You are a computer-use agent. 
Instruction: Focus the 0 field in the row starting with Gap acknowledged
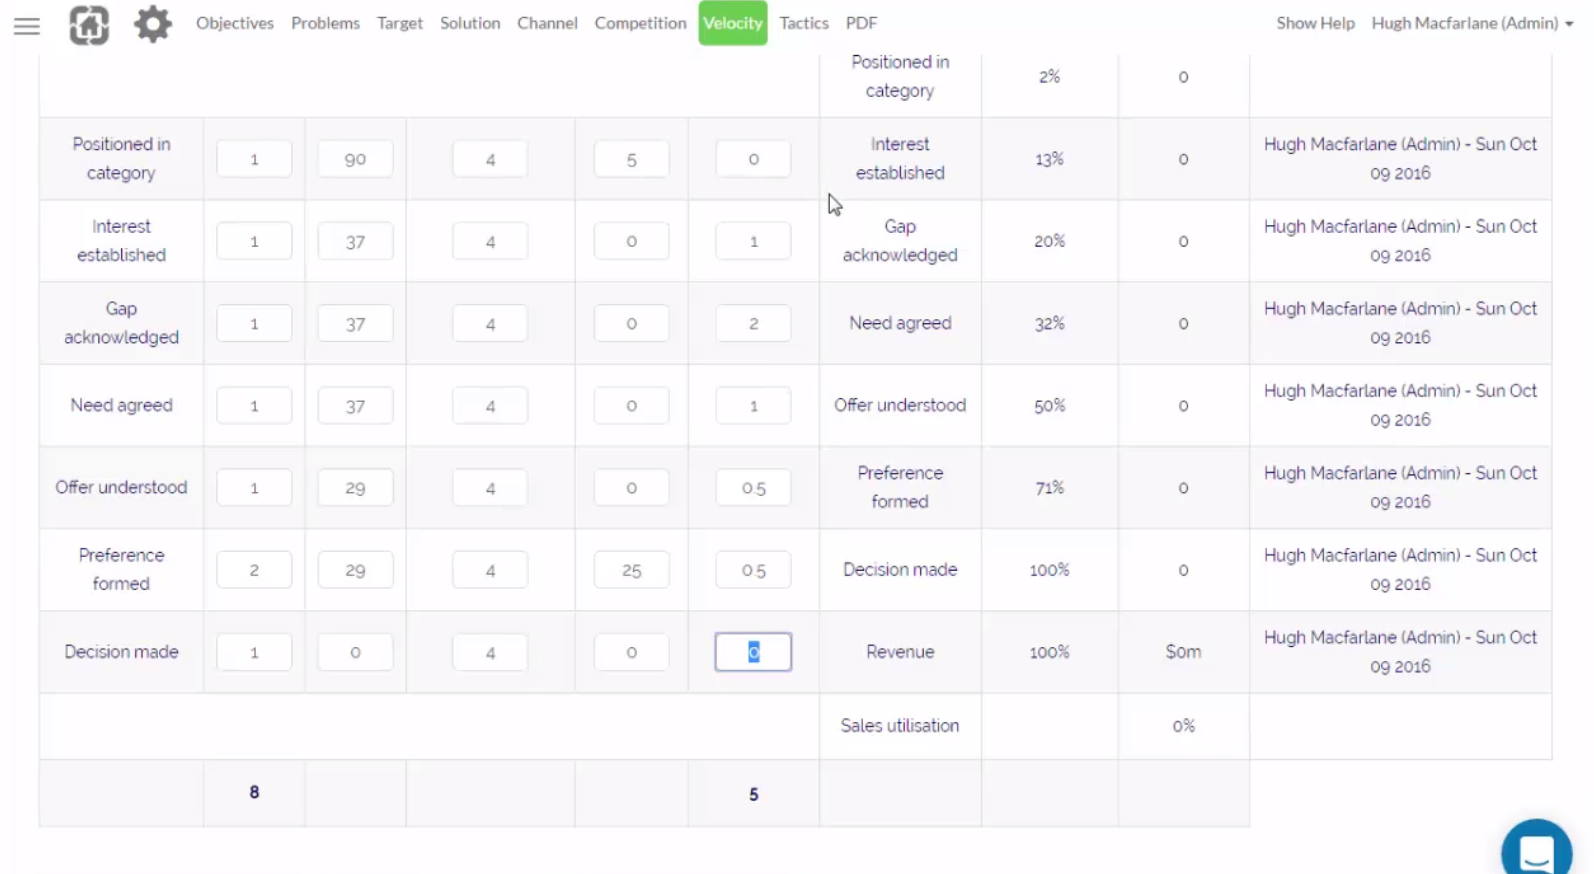[x=631, y=323]
